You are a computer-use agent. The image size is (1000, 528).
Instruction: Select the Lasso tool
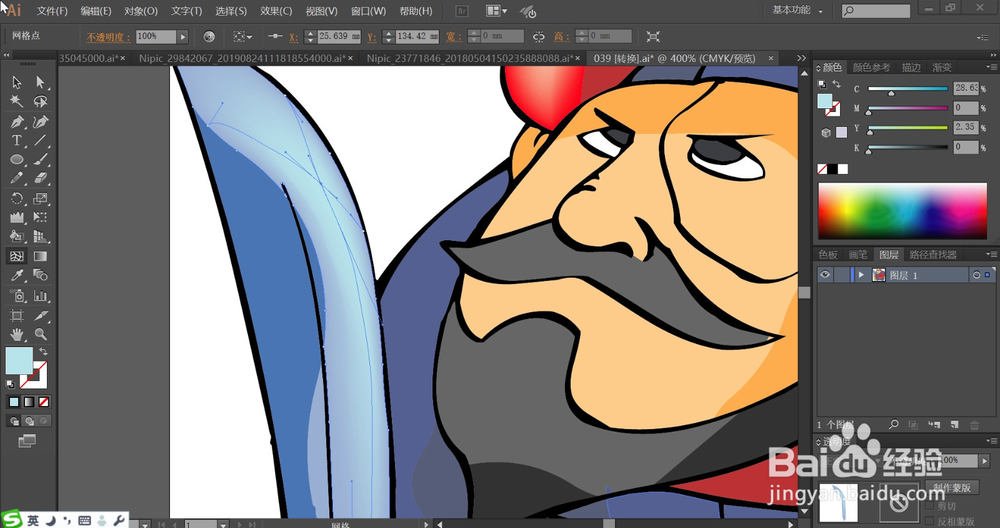click(x=40, y=101)
